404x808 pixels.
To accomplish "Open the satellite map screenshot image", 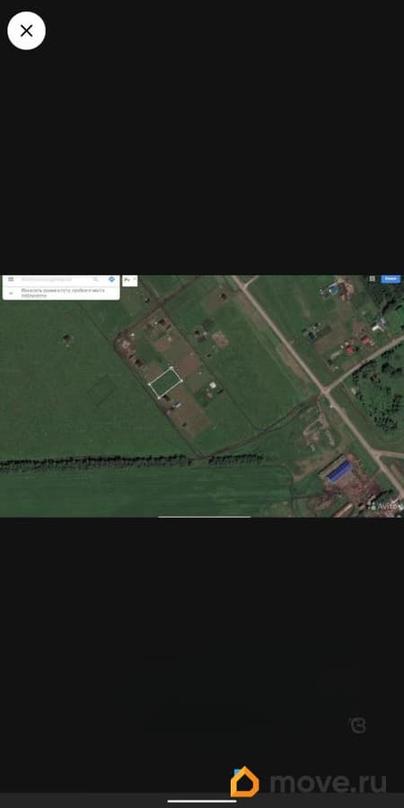I will [202, 396].
